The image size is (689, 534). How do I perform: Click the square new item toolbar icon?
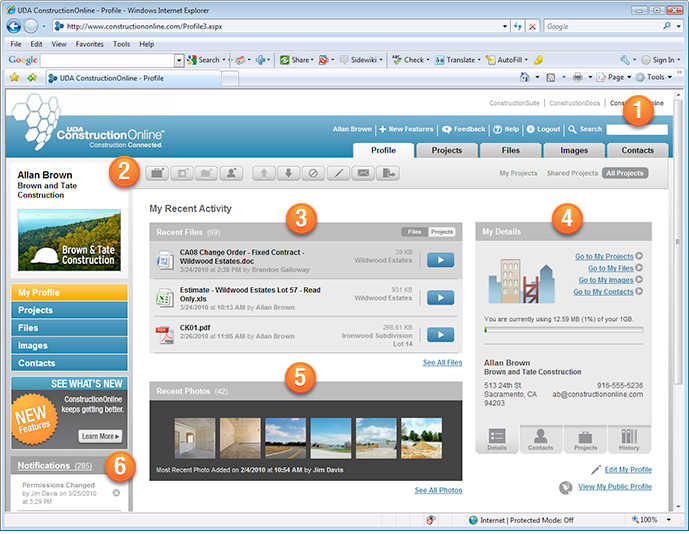click(x=182, y=174)
